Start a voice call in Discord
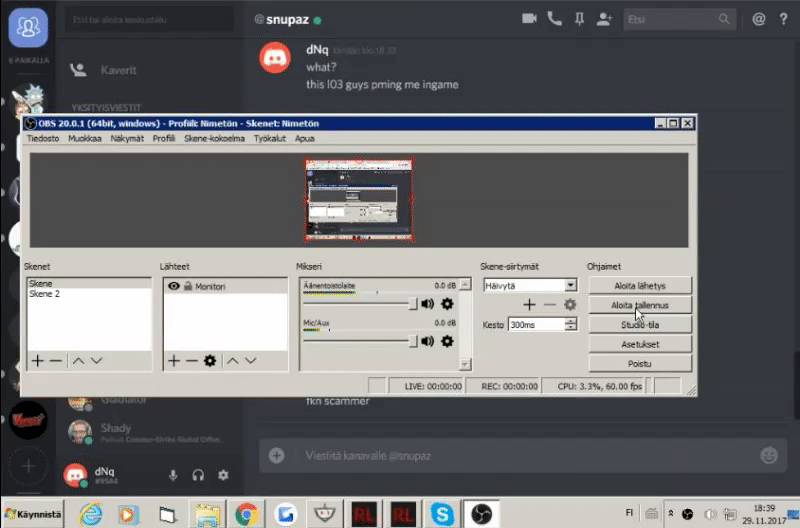 tap(555, 19)
